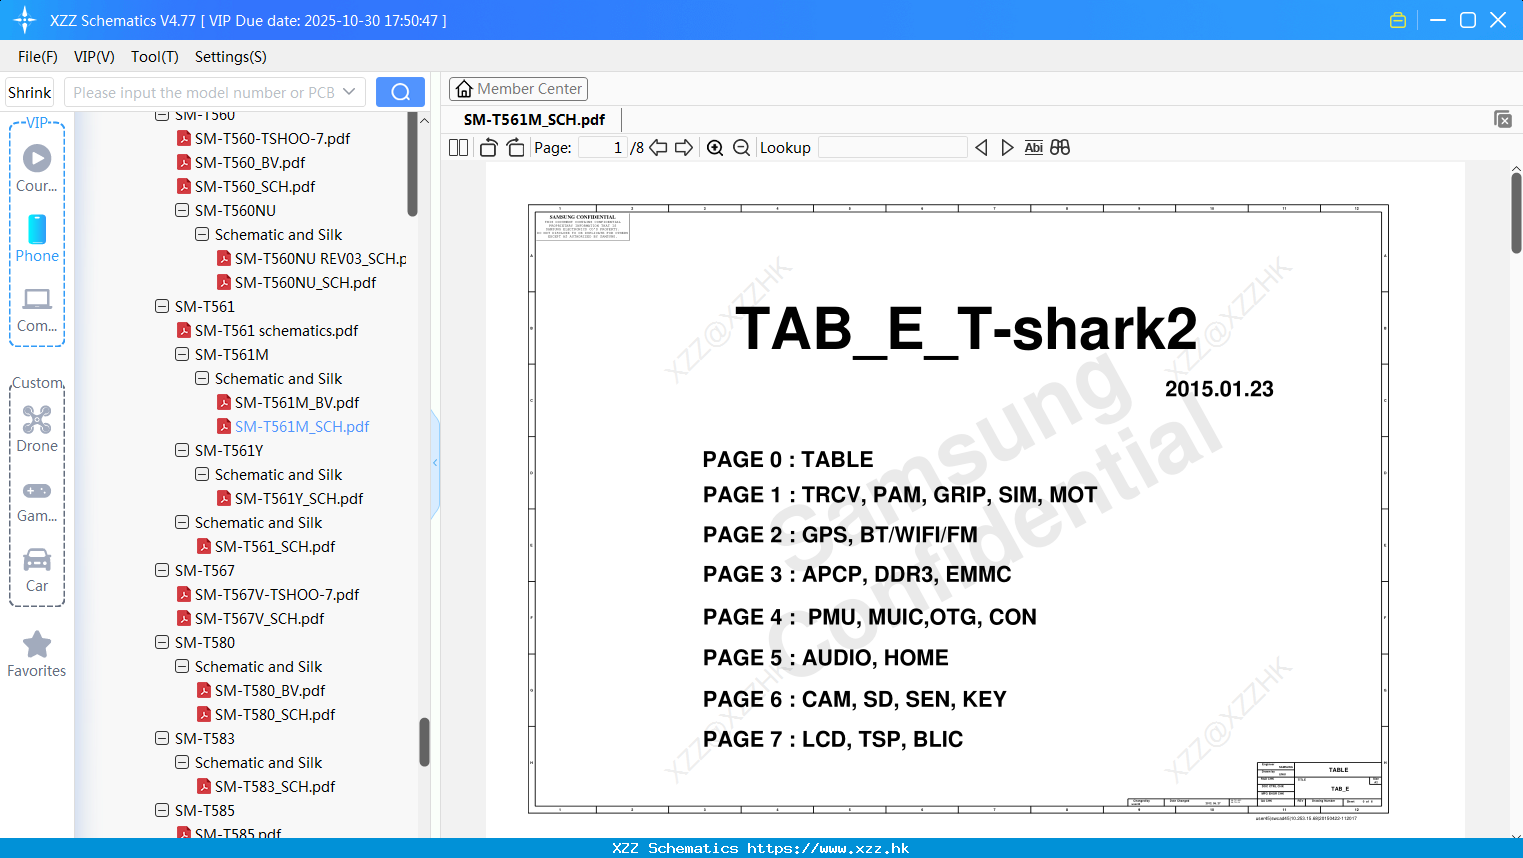
Task: Click the binoculars search icon
Action: tap(1060, 147)
